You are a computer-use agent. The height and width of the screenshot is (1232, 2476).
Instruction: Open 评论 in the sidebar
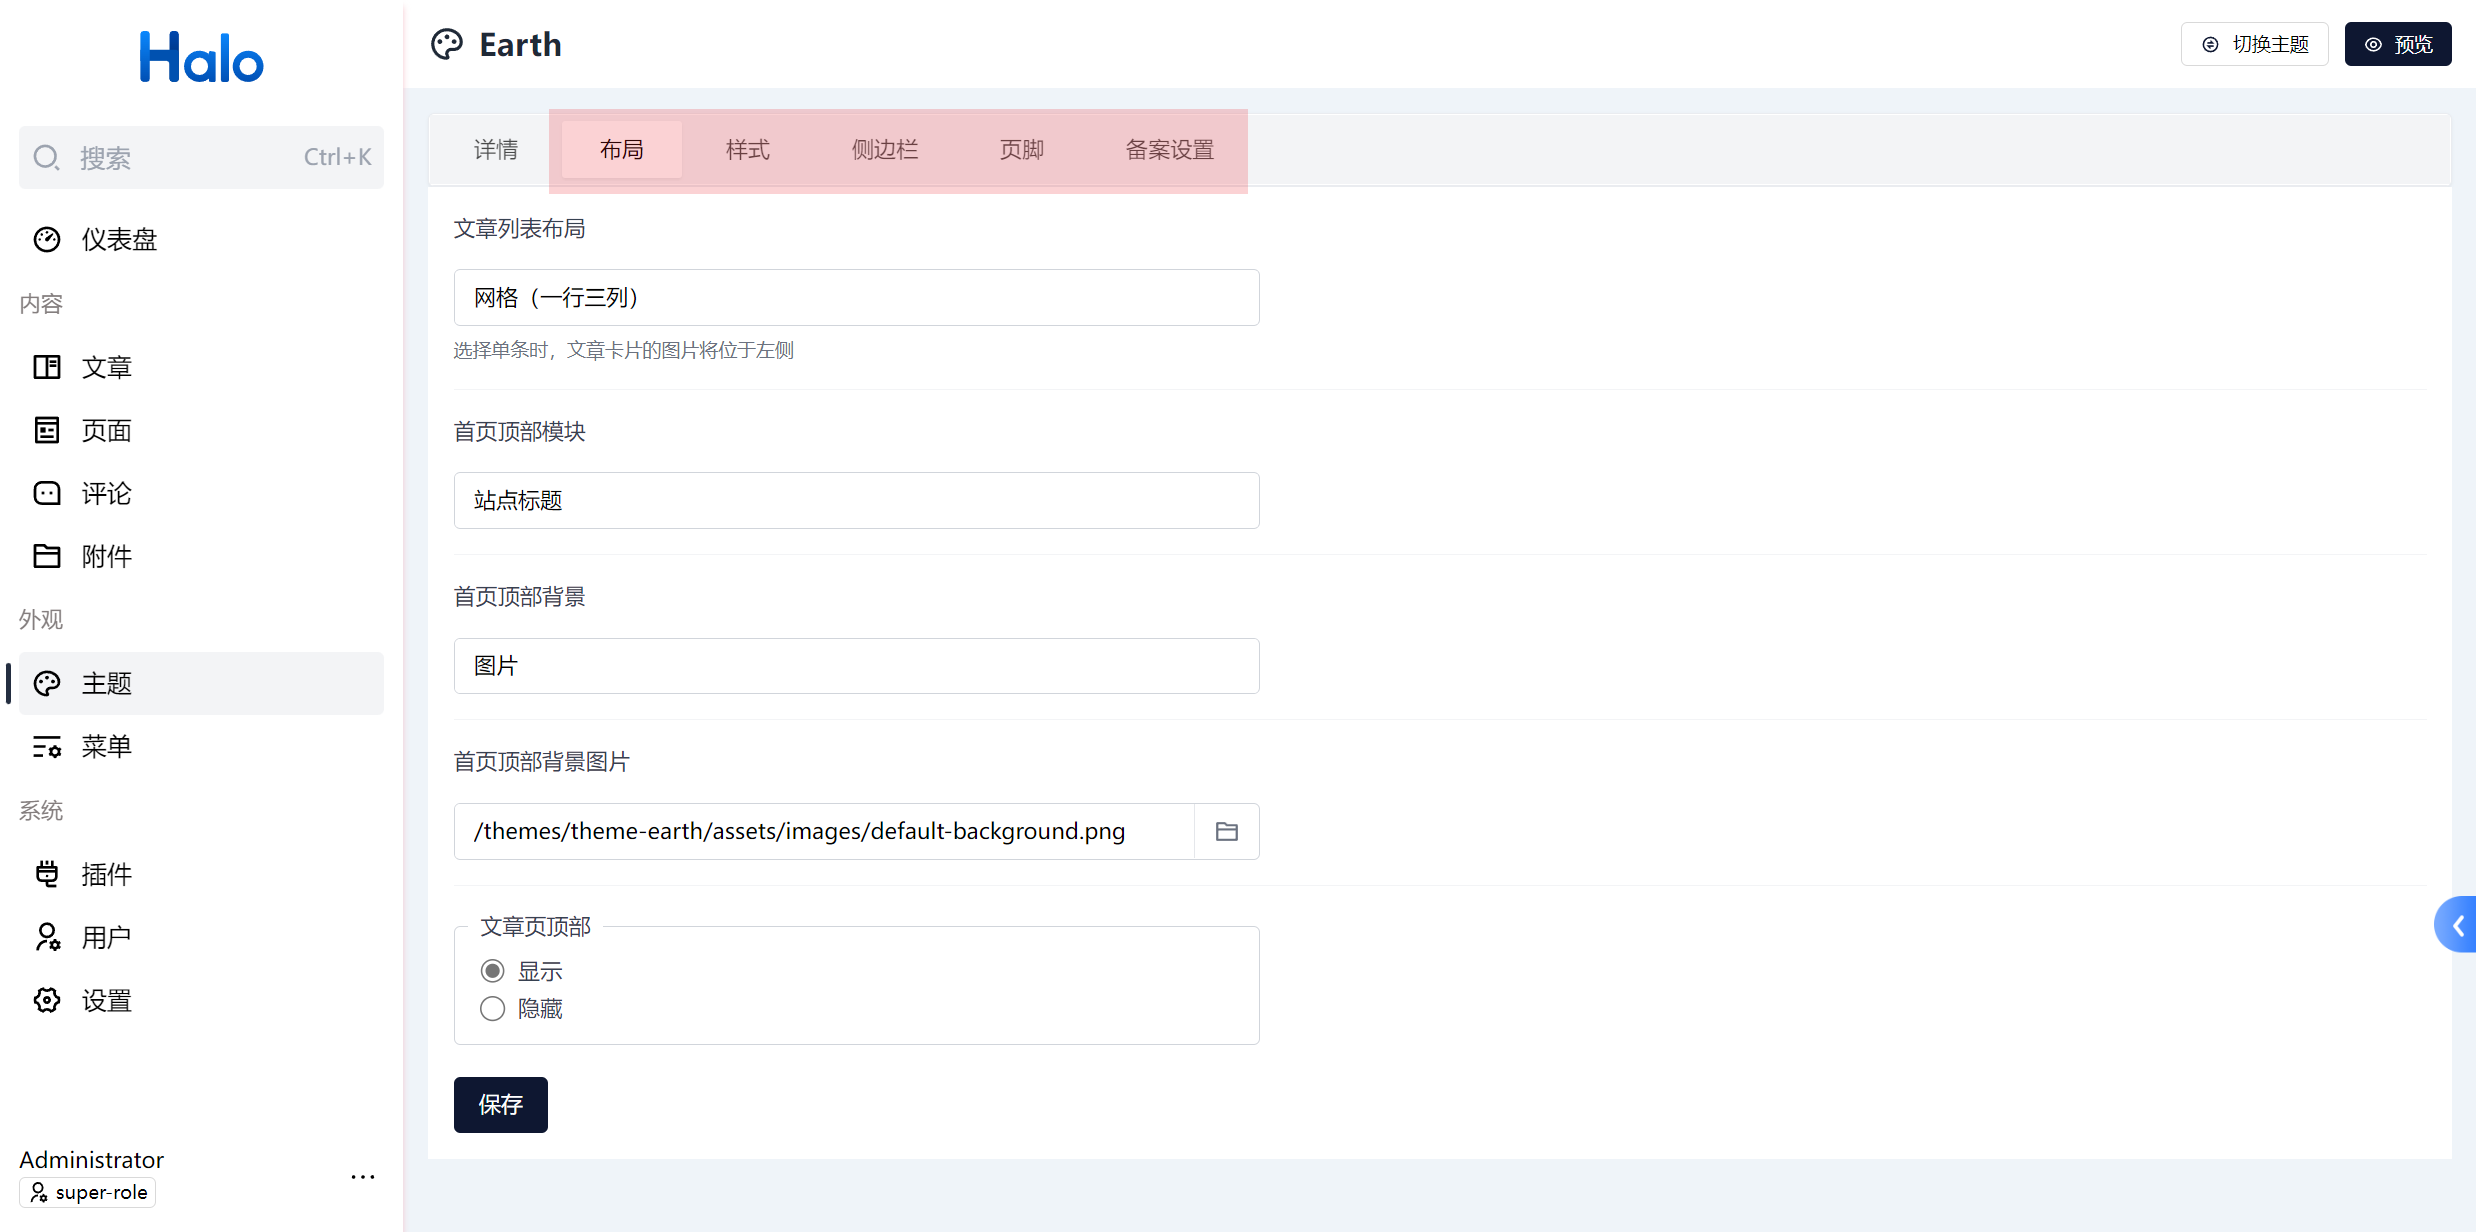pos(201,493)
